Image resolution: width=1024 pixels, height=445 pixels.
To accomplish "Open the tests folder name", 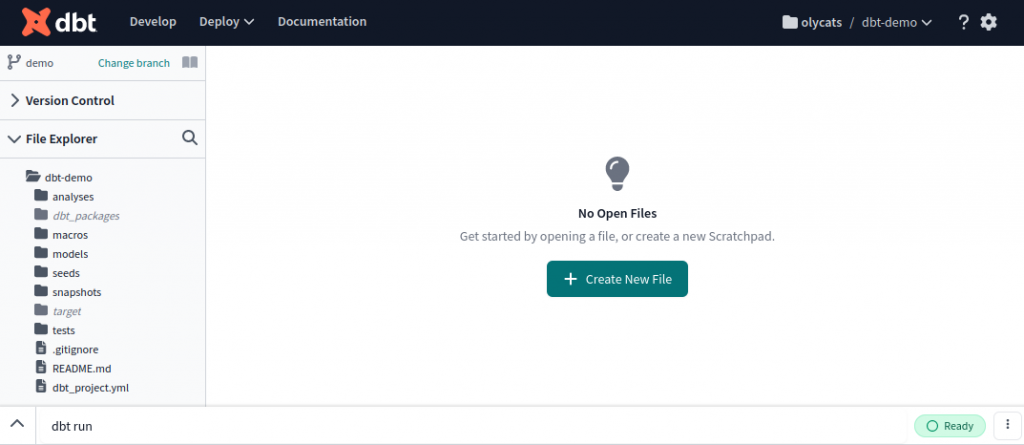I will click(x=63, y=330).
